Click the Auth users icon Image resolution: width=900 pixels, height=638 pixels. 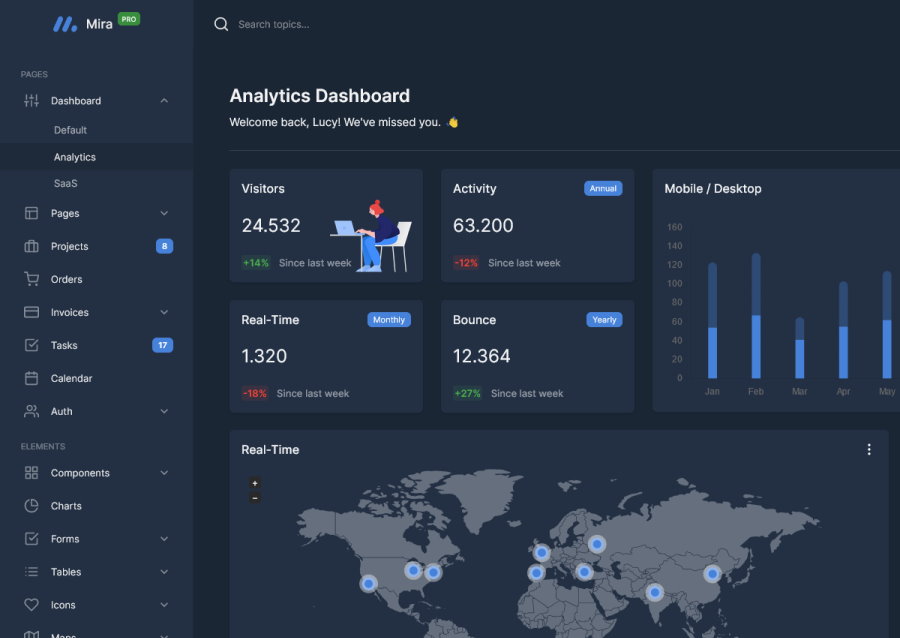[29, 411]
